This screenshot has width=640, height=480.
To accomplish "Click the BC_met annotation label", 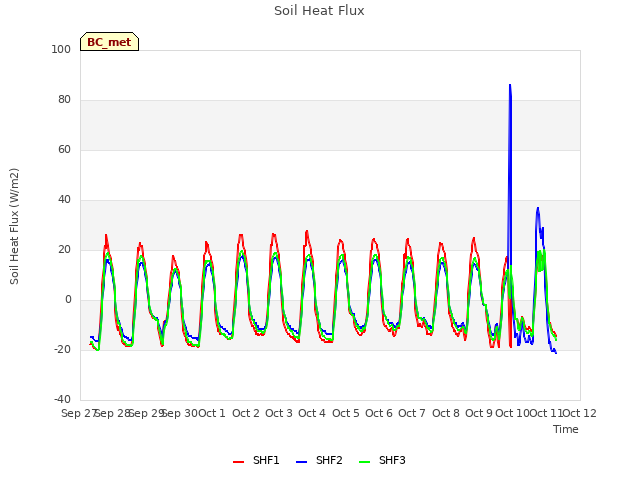I will [x=109, y=42].
